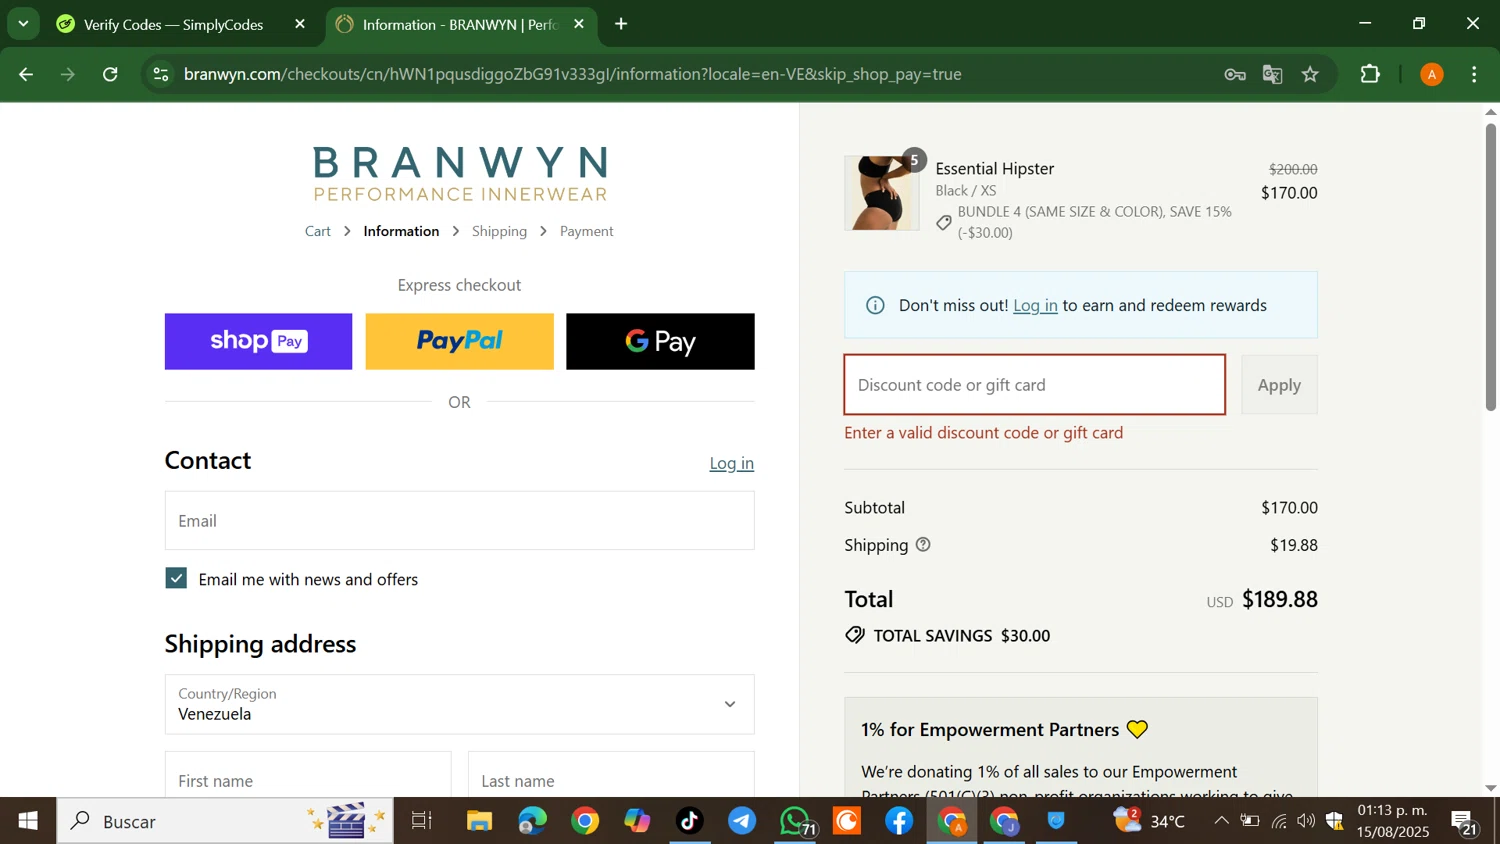Open Facebook from the taskbar
The height and width of the screenshot is (844, 1500).
tap(899, 821)
